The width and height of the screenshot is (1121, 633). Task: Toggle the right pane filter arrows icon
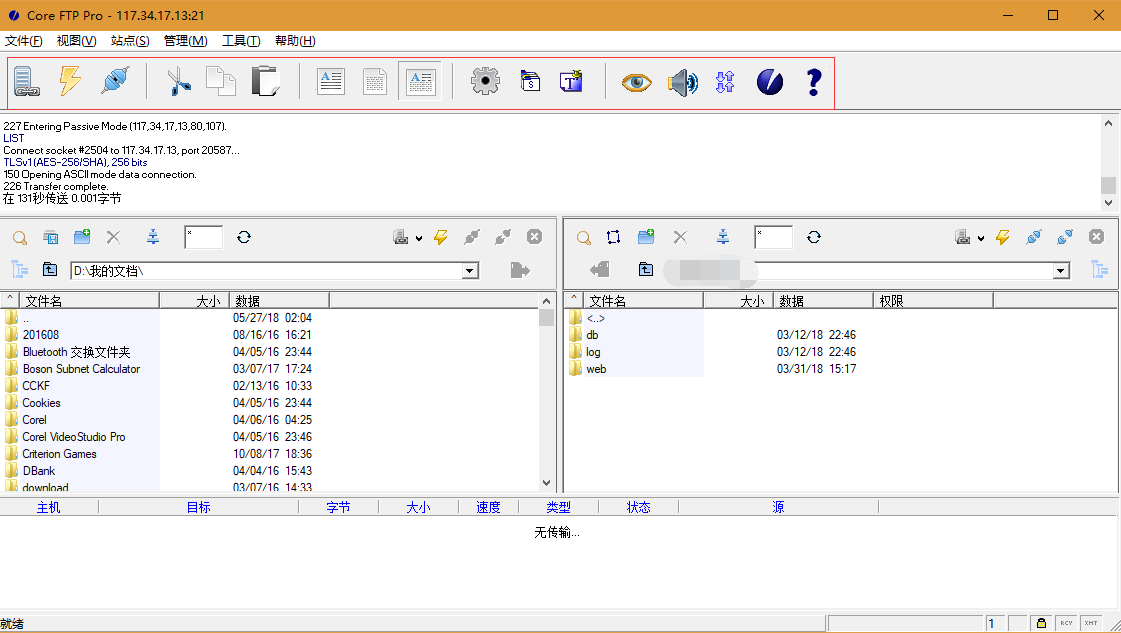[723, 237]
